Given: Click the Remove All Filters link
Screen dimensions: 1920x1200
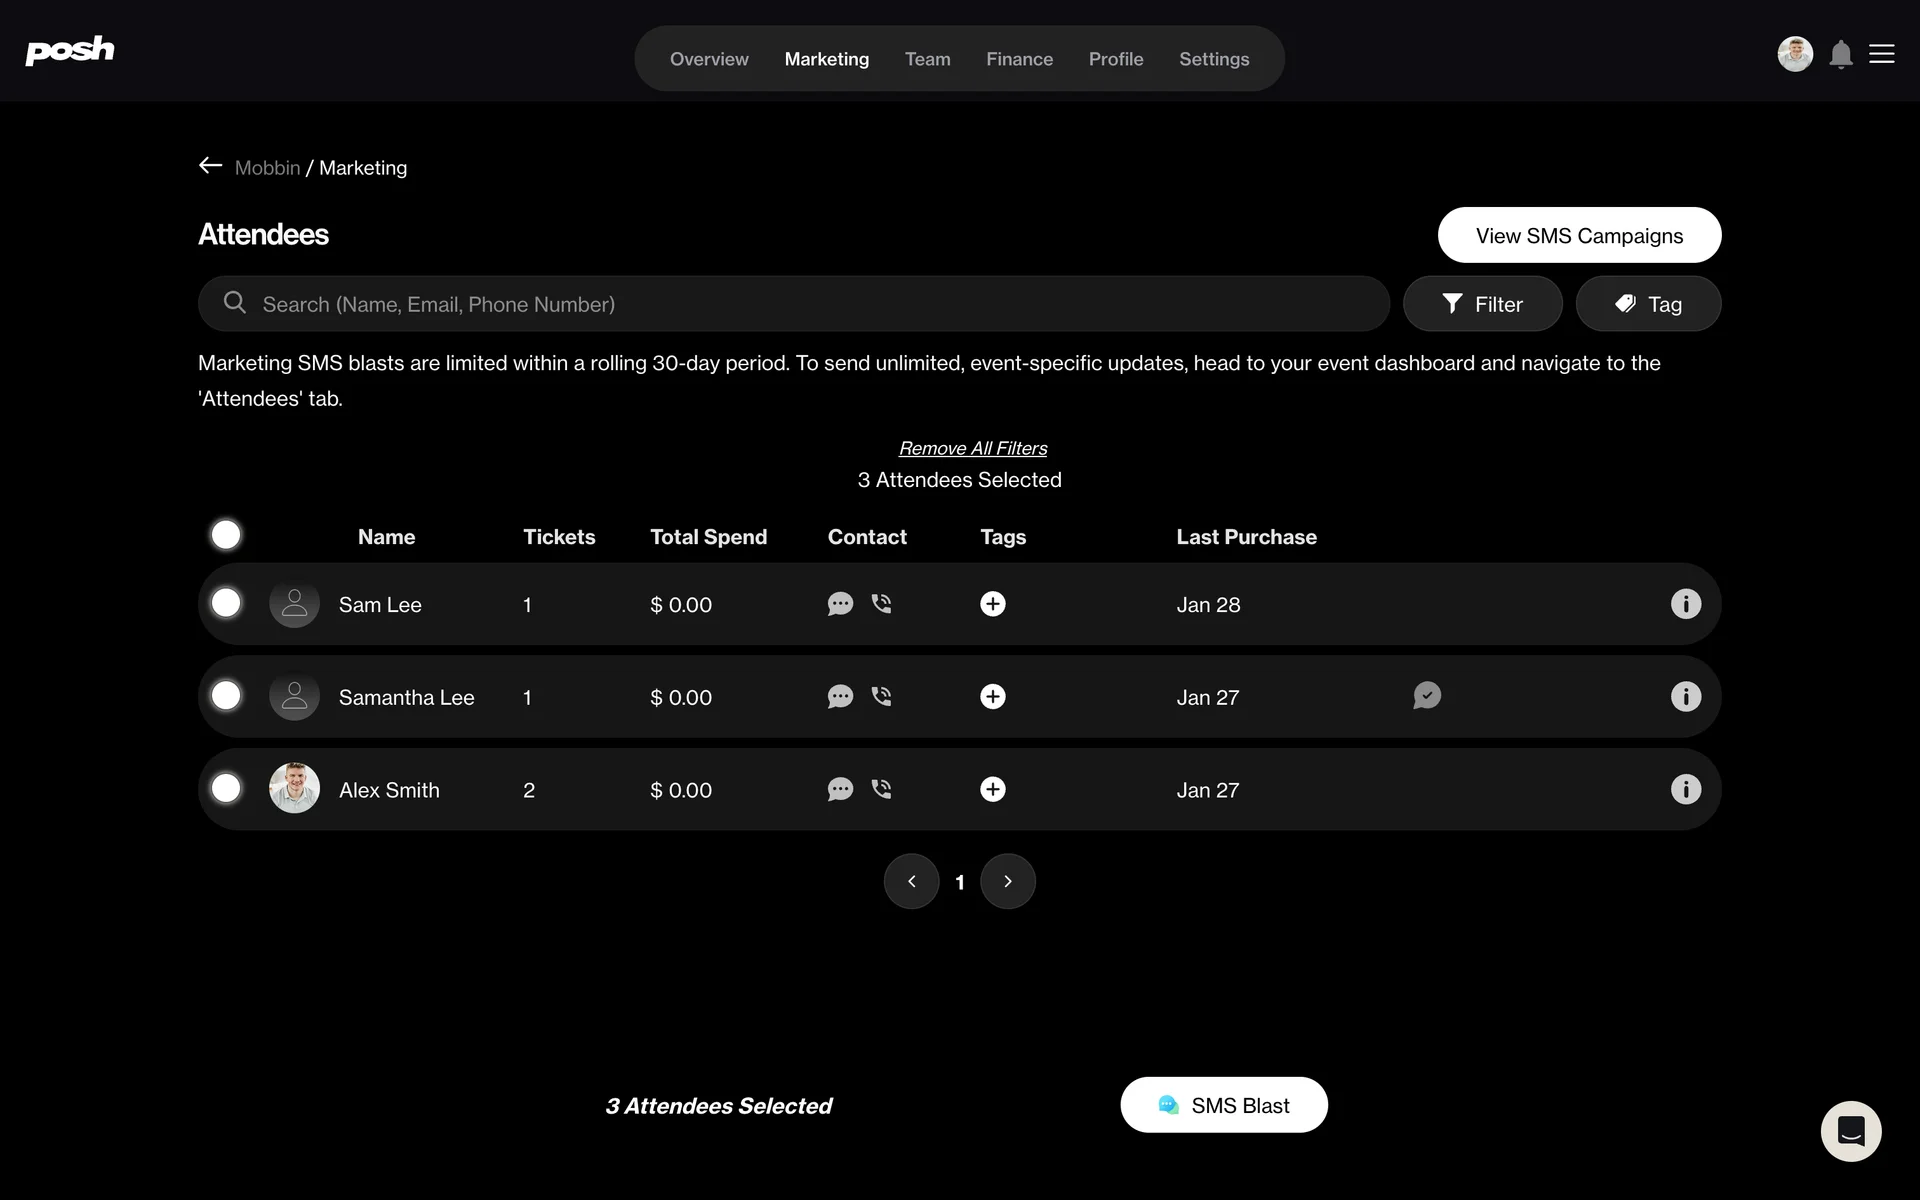Looking at the screenshot, I should tap(973, 448).
